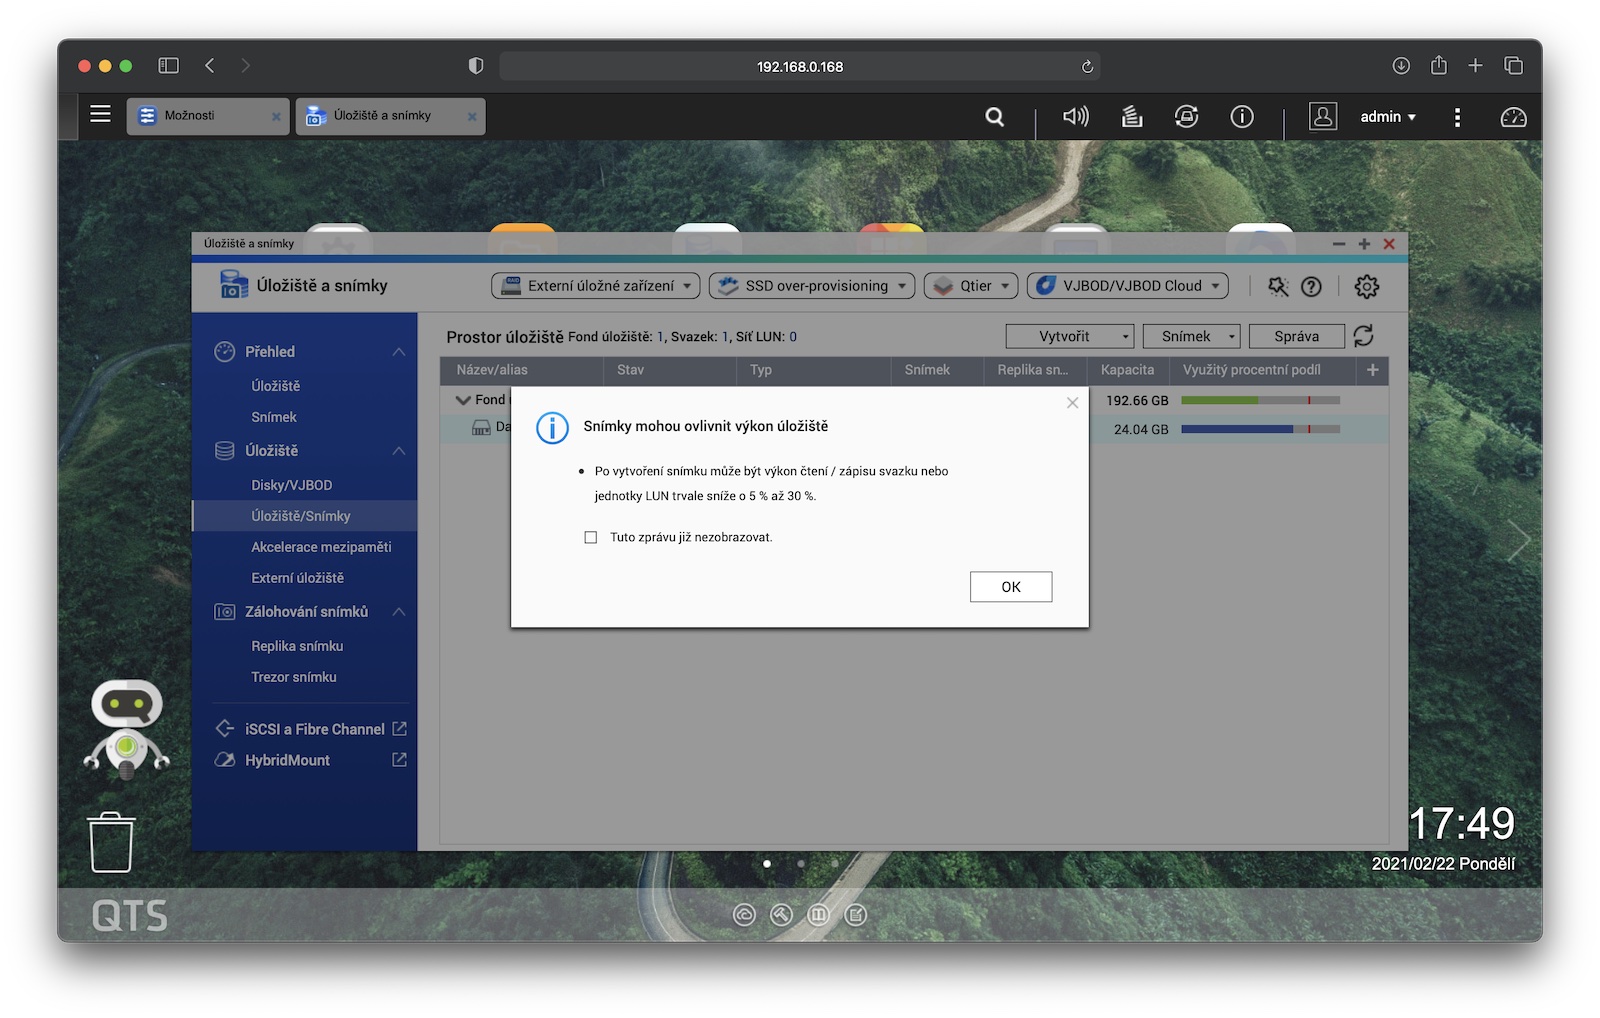Viewport: 1600px width, 1018px height.
Task: Open the dashboard gauge icon
Action: click(x=1513, y=117)
